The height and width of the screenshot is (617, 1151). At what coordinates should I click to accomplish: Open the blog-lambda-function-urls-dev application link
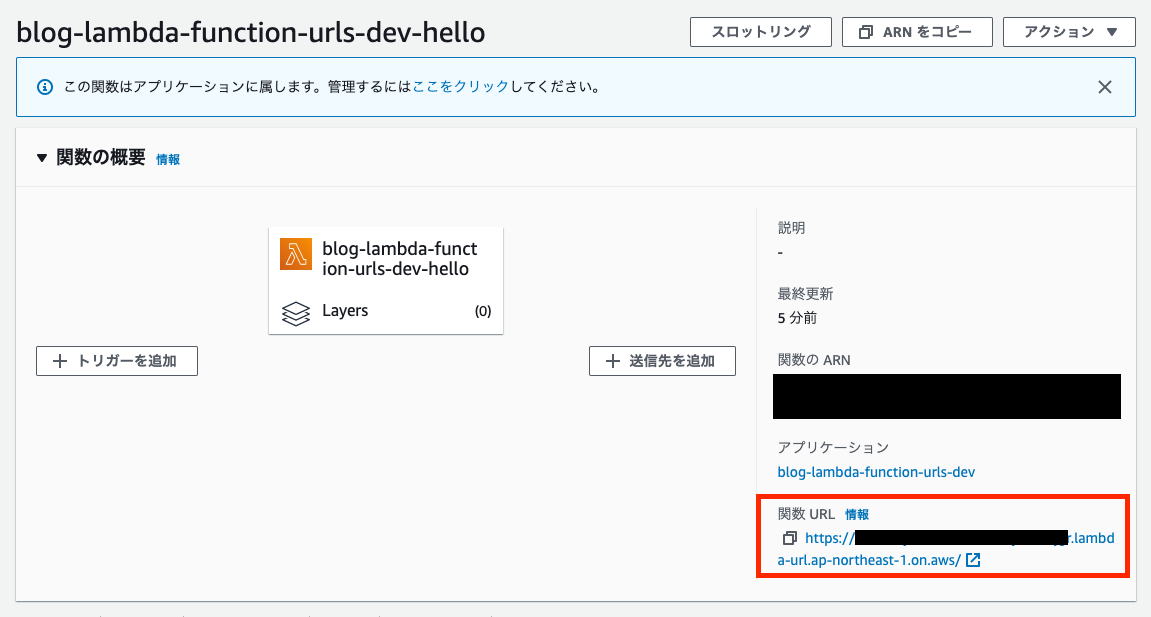(x=875, y=472)
